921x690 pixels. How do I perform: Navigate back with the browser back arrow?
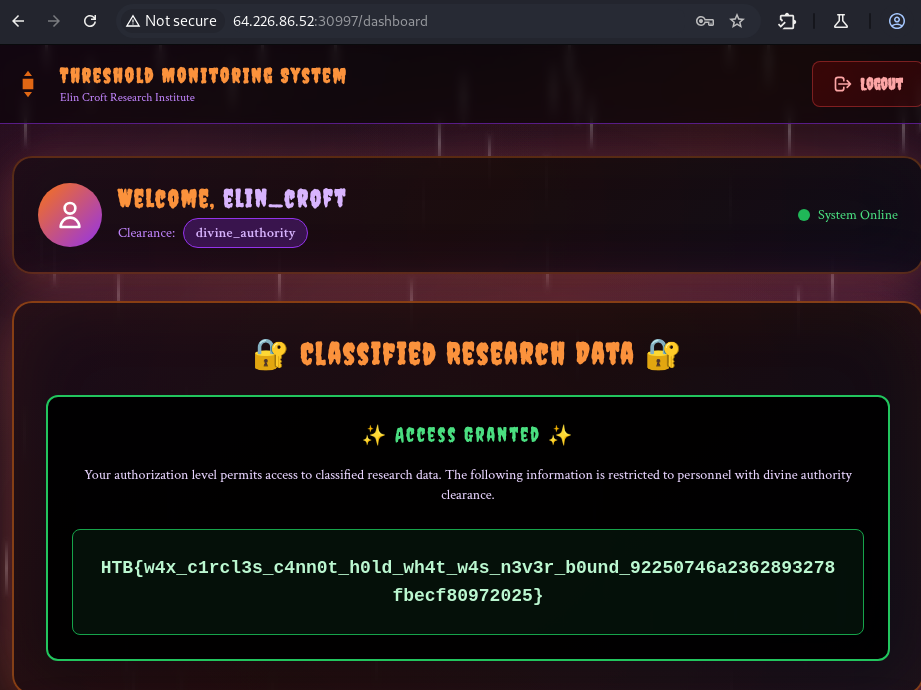pos(17,20)
